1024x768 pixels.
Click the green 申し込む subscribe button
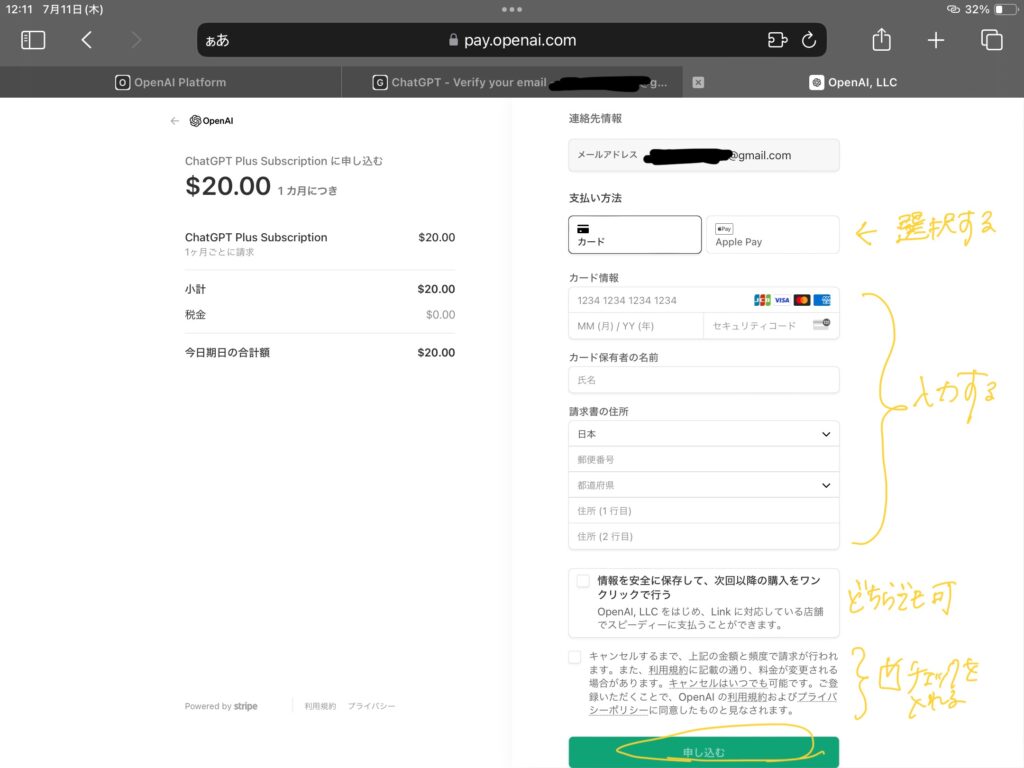(704, 752)
